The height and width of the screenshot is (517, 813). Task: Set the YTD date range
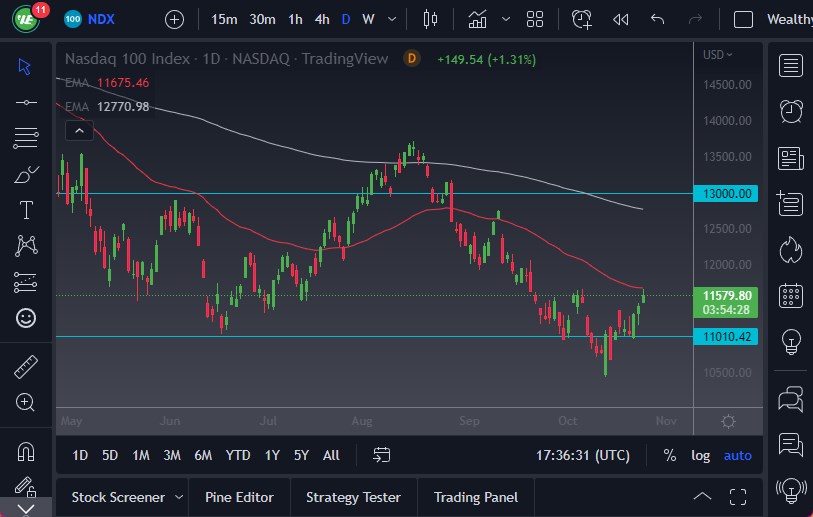(x=237, y=455)
